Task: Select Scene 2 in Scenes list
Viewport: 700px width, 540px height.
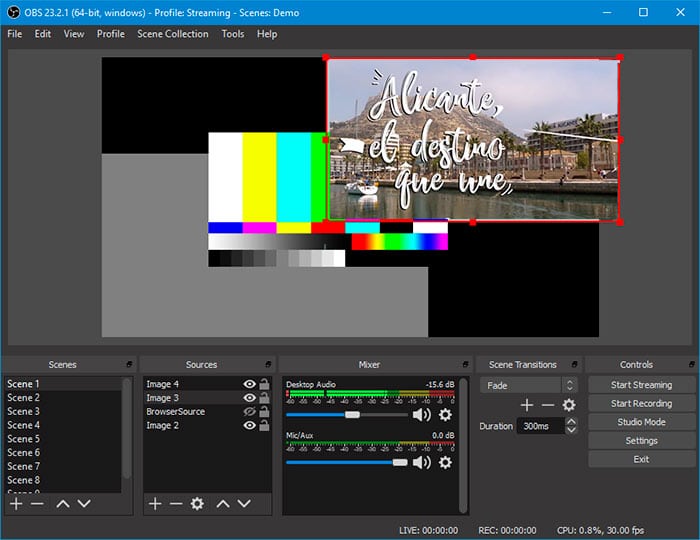Action: coord(63,398)
